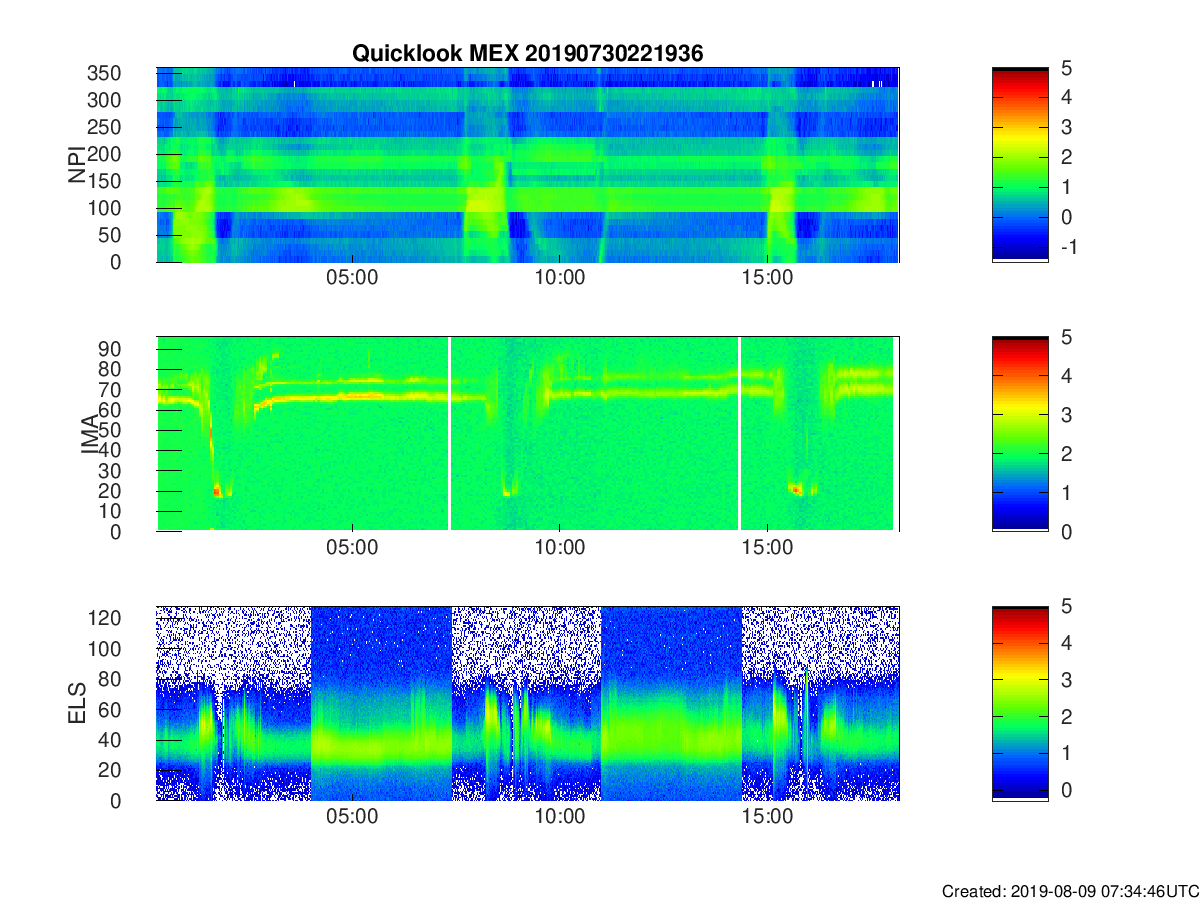This screenshot has width=1200, height=900.
Task: Click the ELS spectrogram plot
Action: [528, 703]
